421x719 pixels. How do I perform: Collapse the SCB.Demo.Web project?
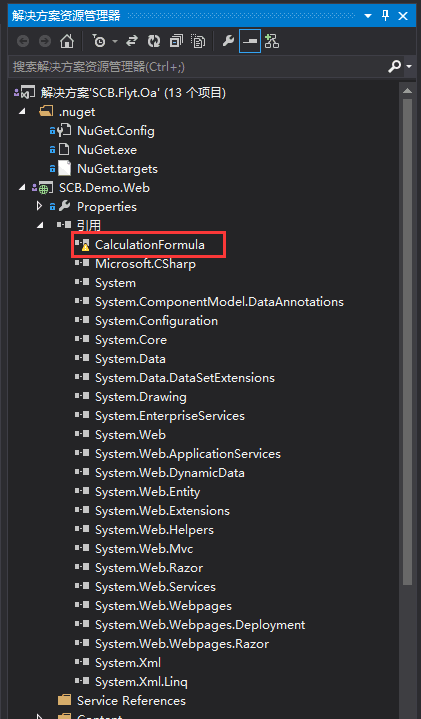click(22, 188)
